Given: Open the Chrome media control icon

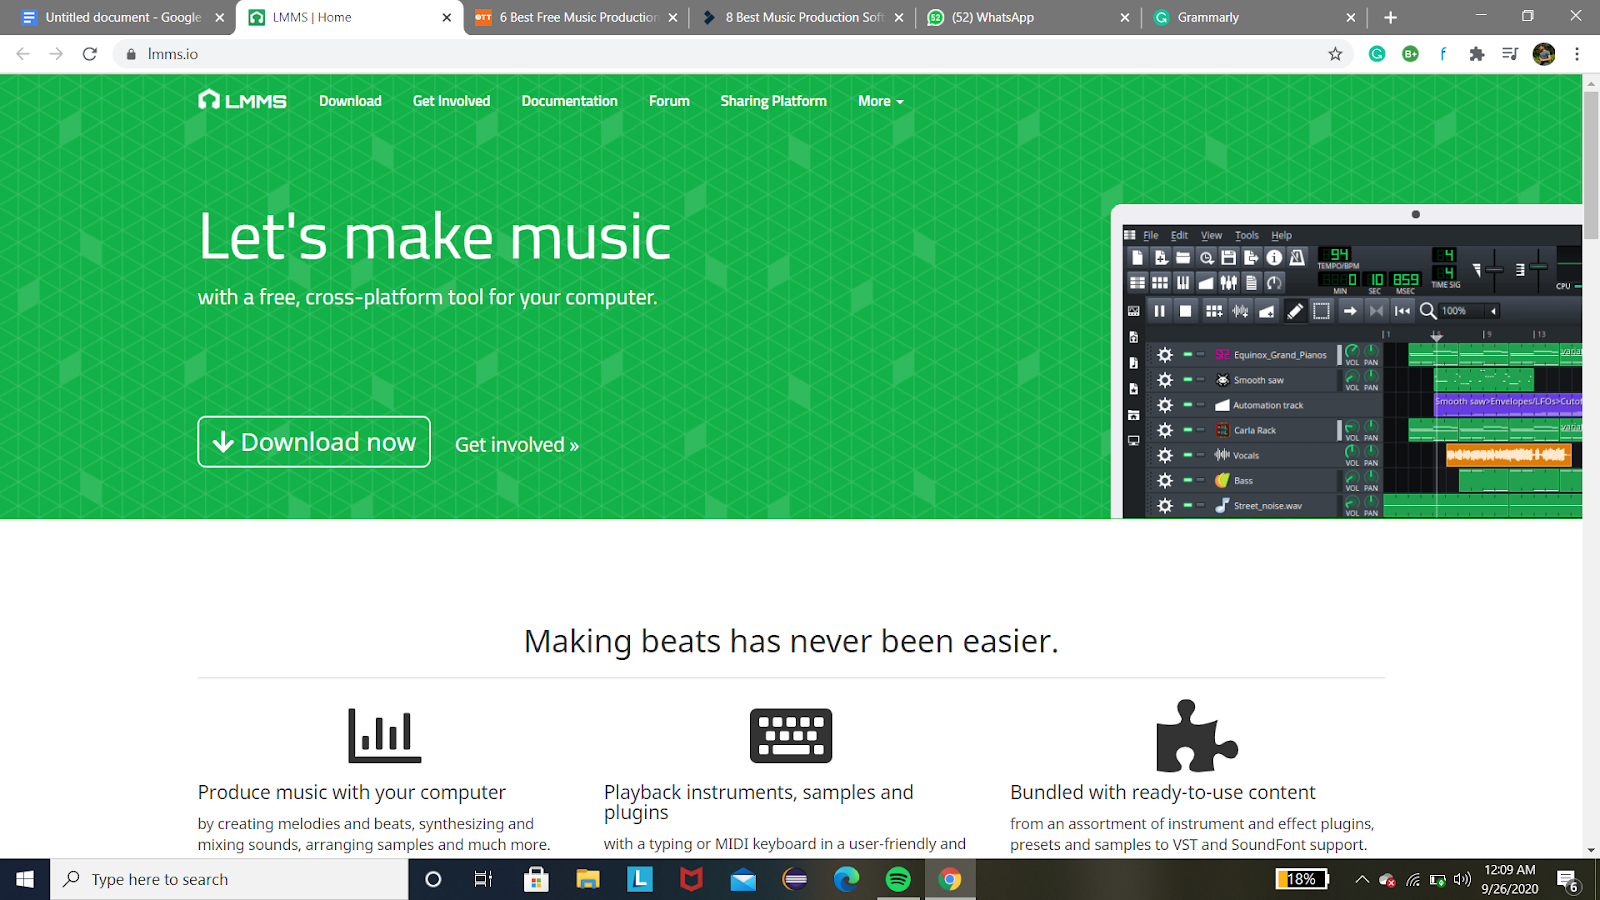Looking at the screenshot, I should 1510,54.
